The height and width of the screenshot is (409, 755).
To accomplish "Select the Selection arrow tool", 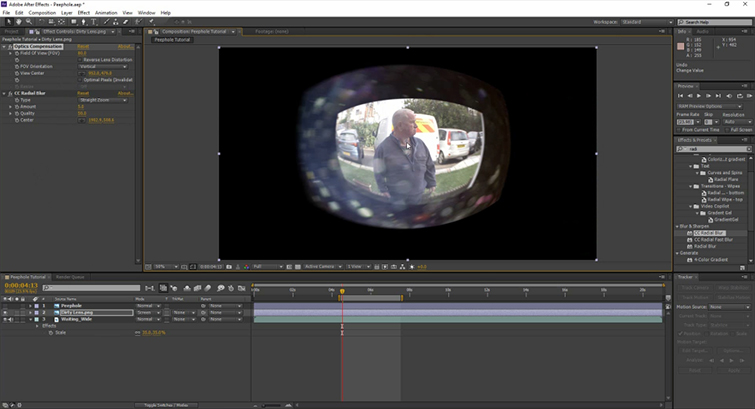I will click(9, 21).
